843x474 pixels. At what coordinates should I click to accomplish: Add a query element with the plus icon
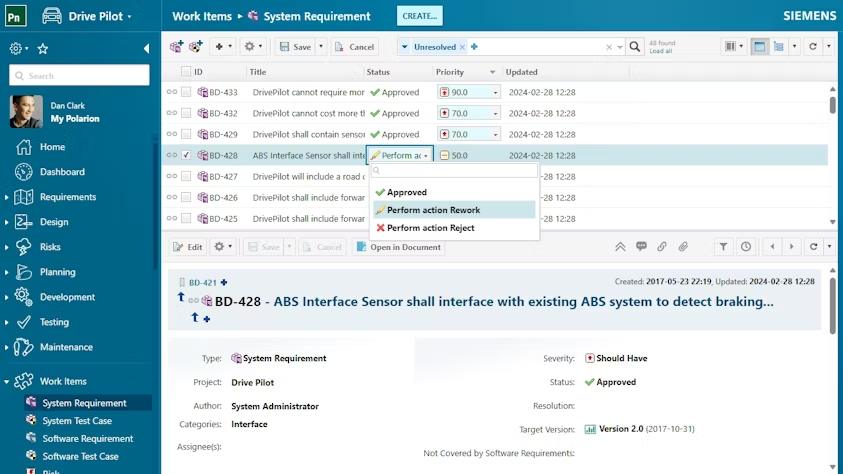point(474,47)
